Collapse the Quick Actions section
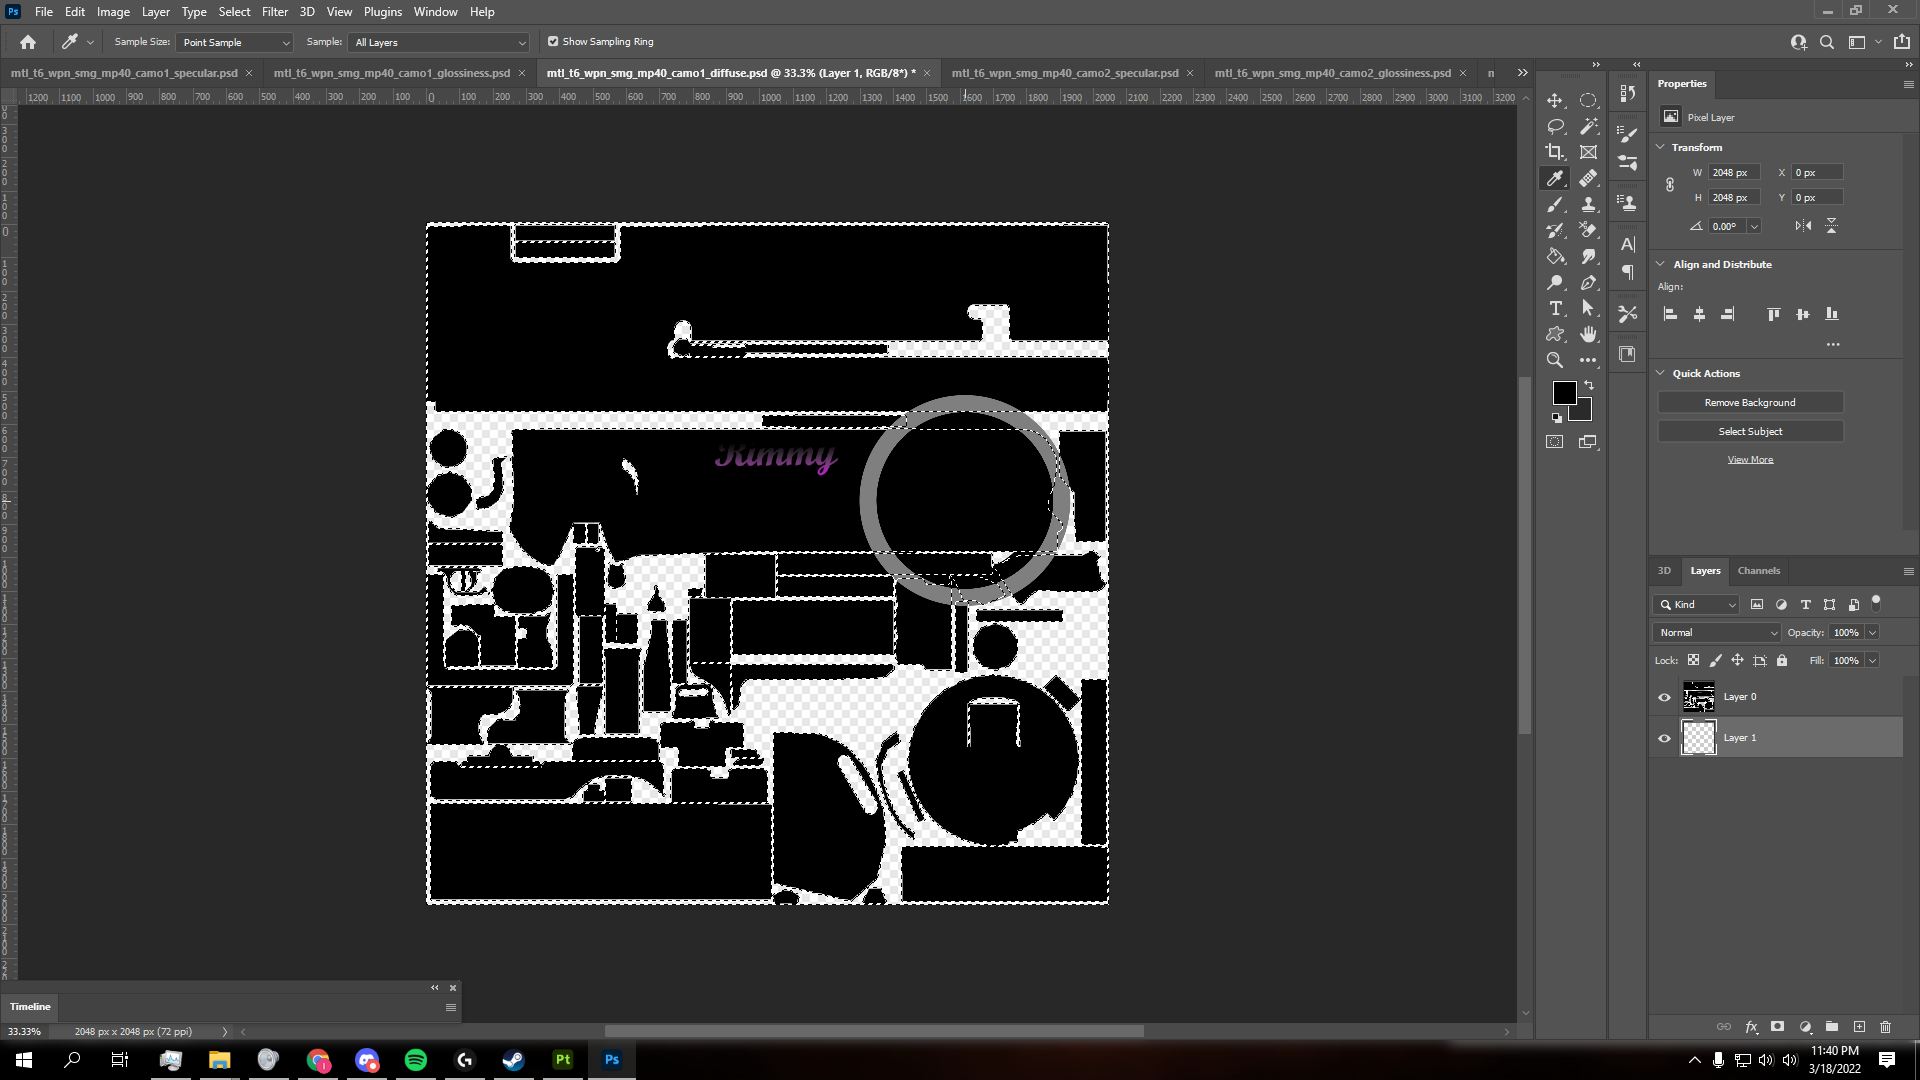The width and height of the screenshot is (1920, 1080). 1661,373
